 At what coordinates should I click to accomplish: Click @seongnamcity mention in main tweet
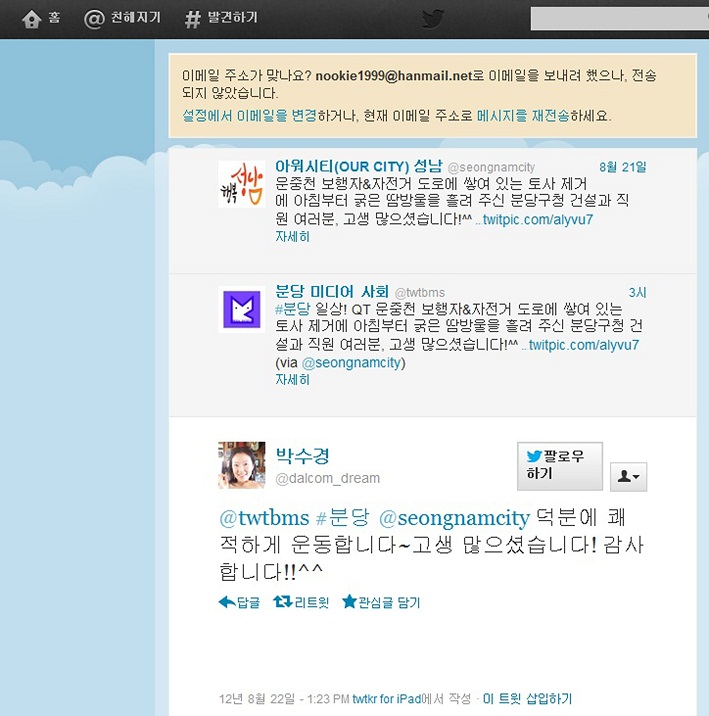[x=454, y=519]
